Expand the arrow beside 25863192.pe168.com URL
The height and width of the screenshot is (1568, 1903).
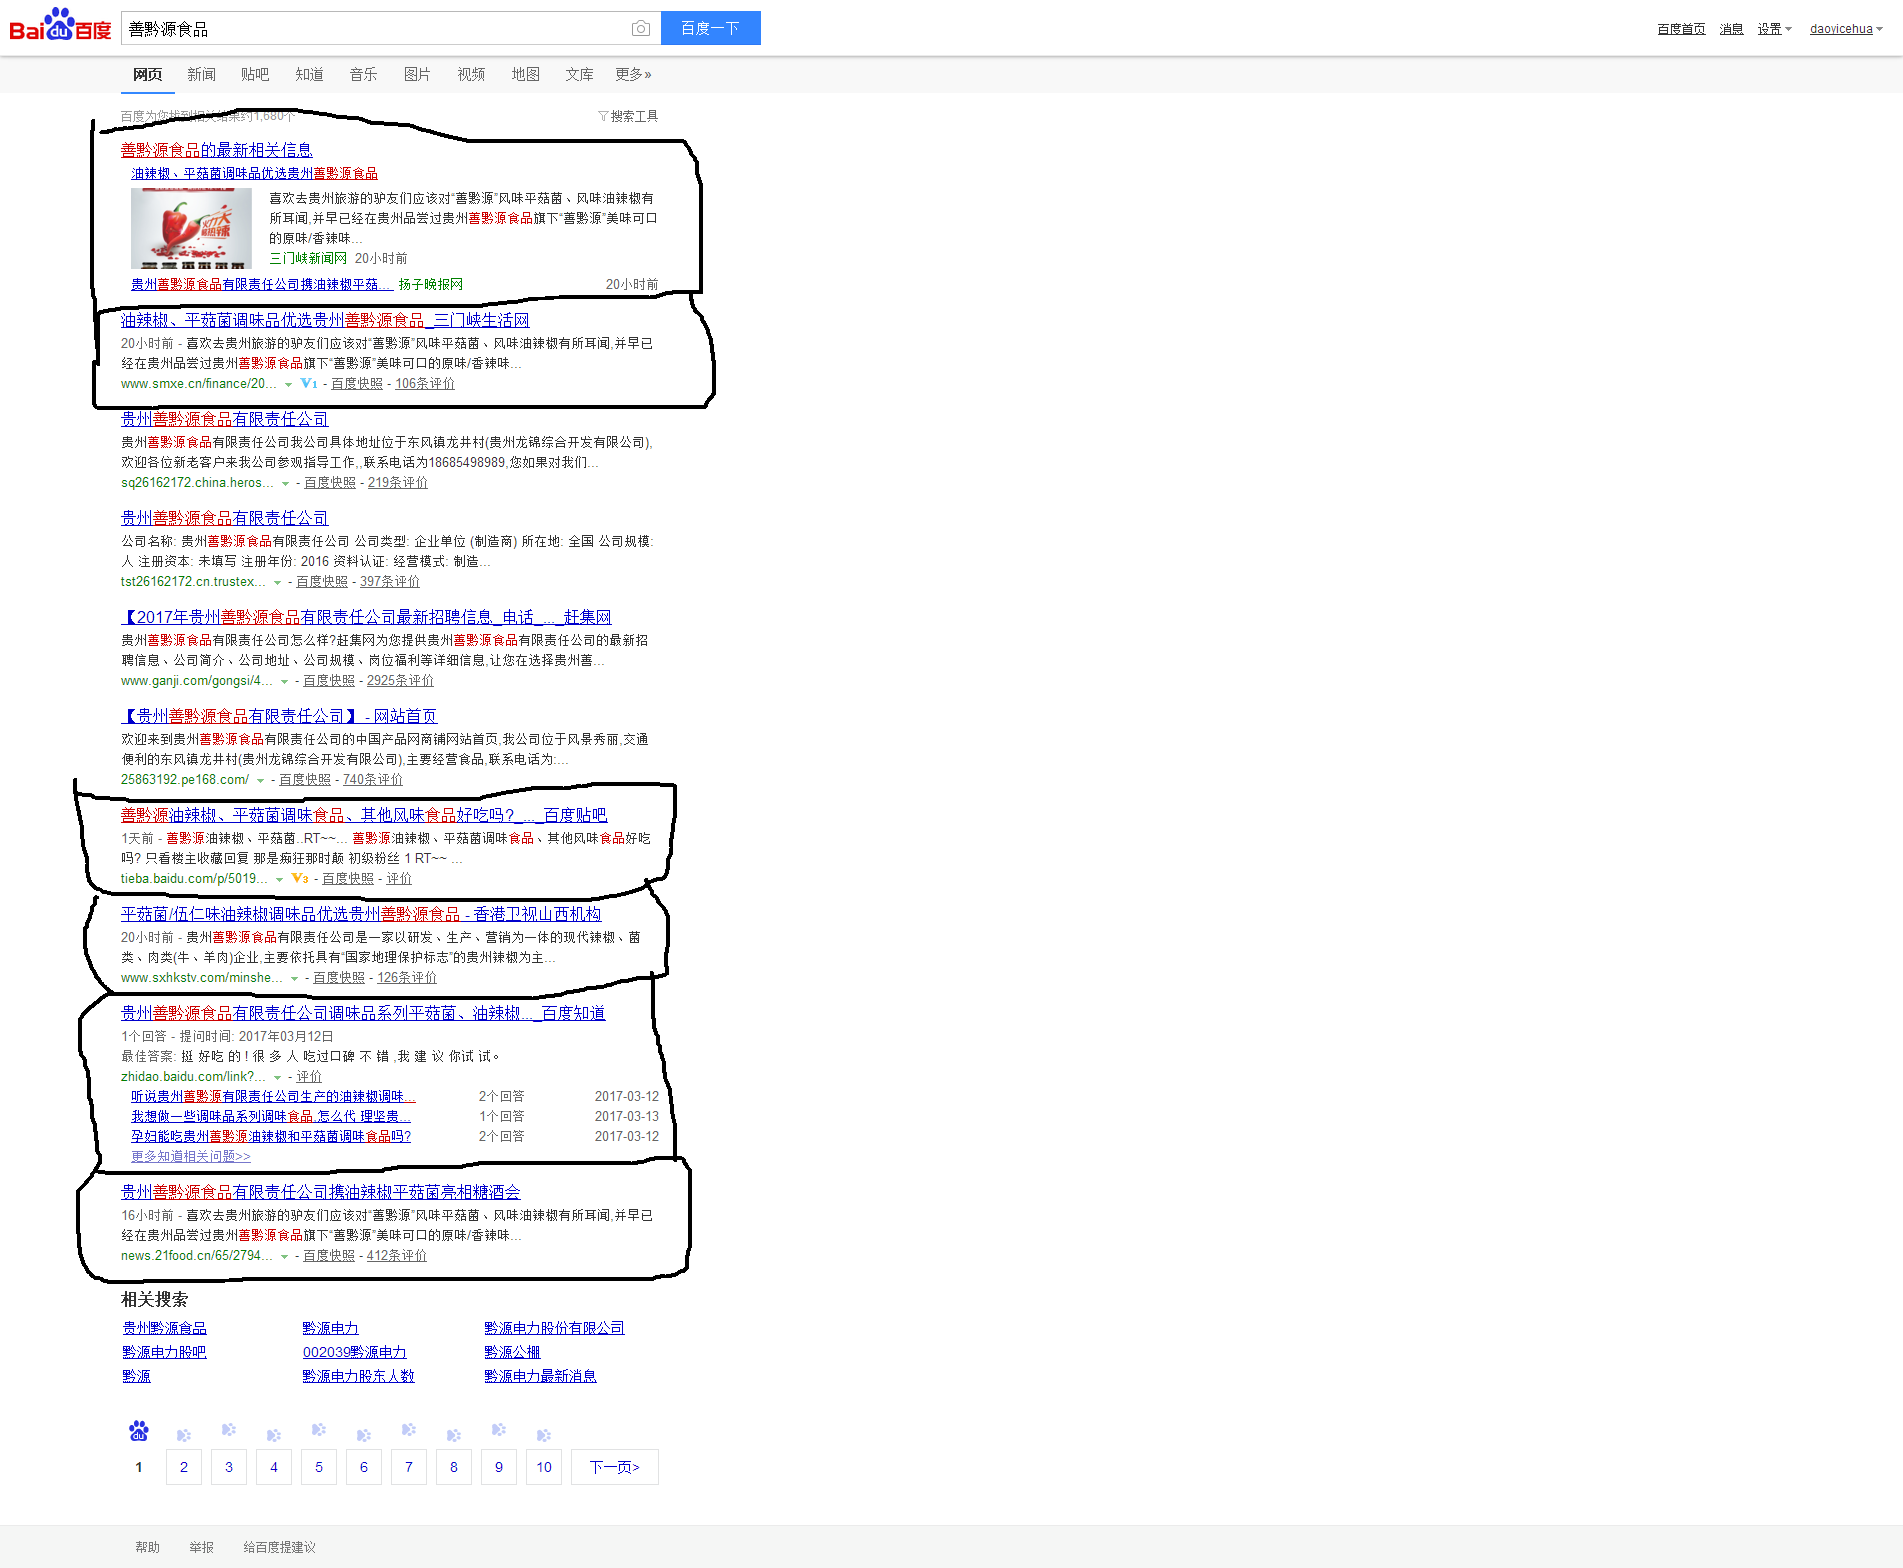pyautogui.click(x=260, y=781)
